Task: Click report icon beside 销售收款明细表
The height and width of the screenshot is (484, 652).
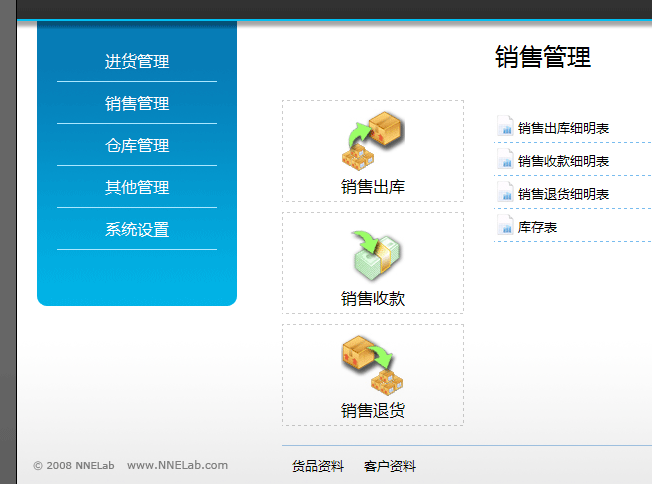Action: pos(505,159)
